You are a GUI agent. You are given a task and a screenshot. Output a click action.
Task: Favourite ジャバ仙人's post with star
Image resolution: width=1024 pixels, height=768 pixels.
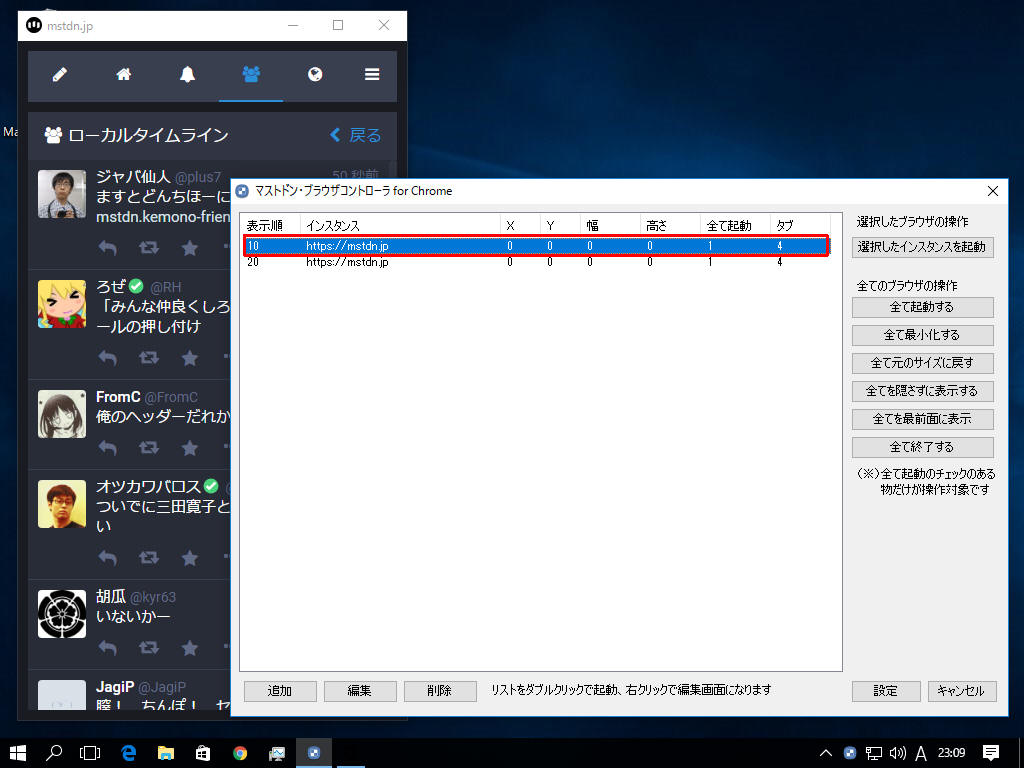click(190, 248)
